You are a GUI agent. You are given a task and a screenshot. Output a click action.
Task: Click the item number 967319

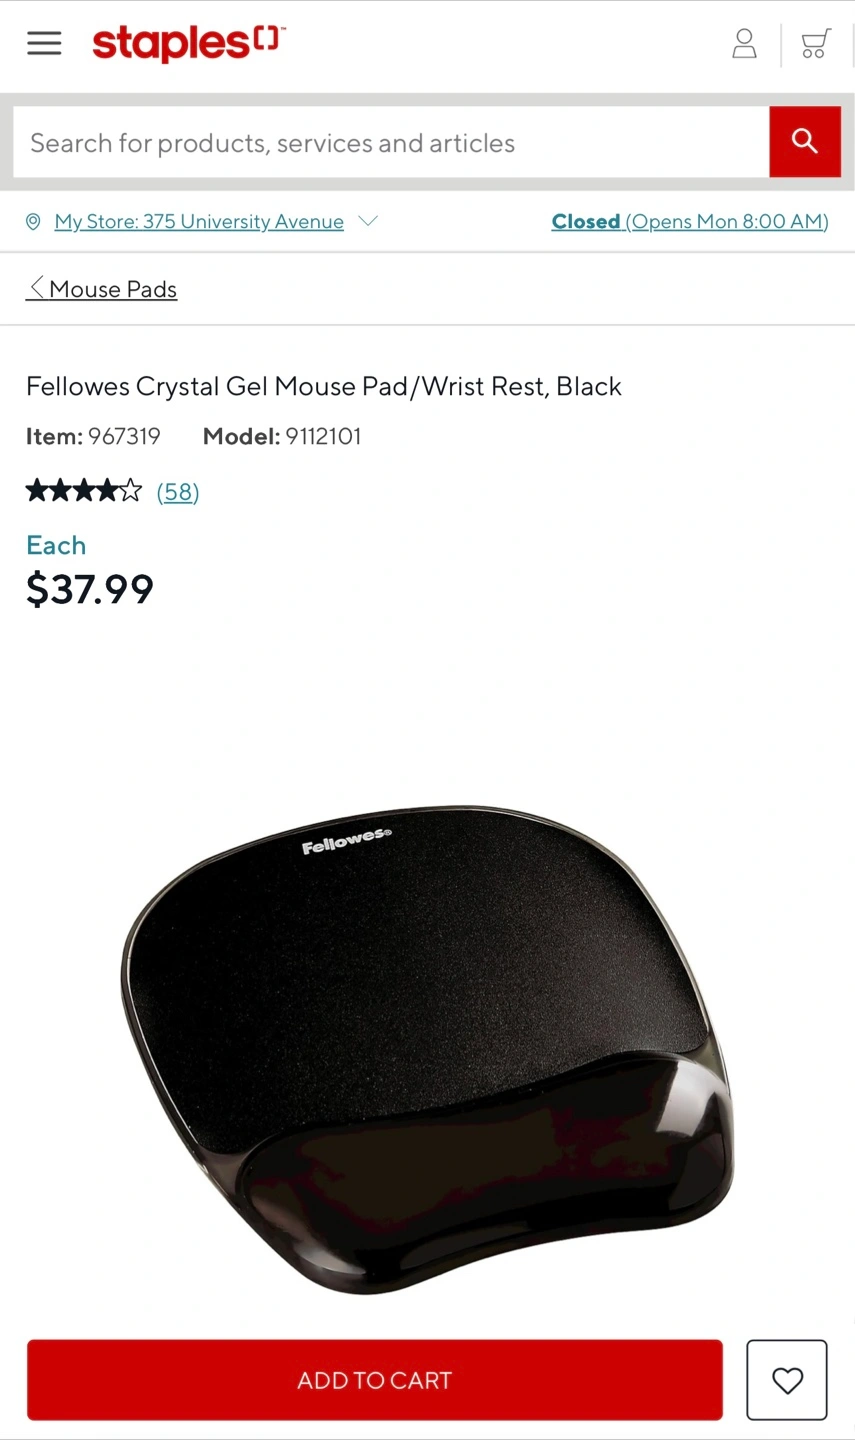tap(124, 436)
